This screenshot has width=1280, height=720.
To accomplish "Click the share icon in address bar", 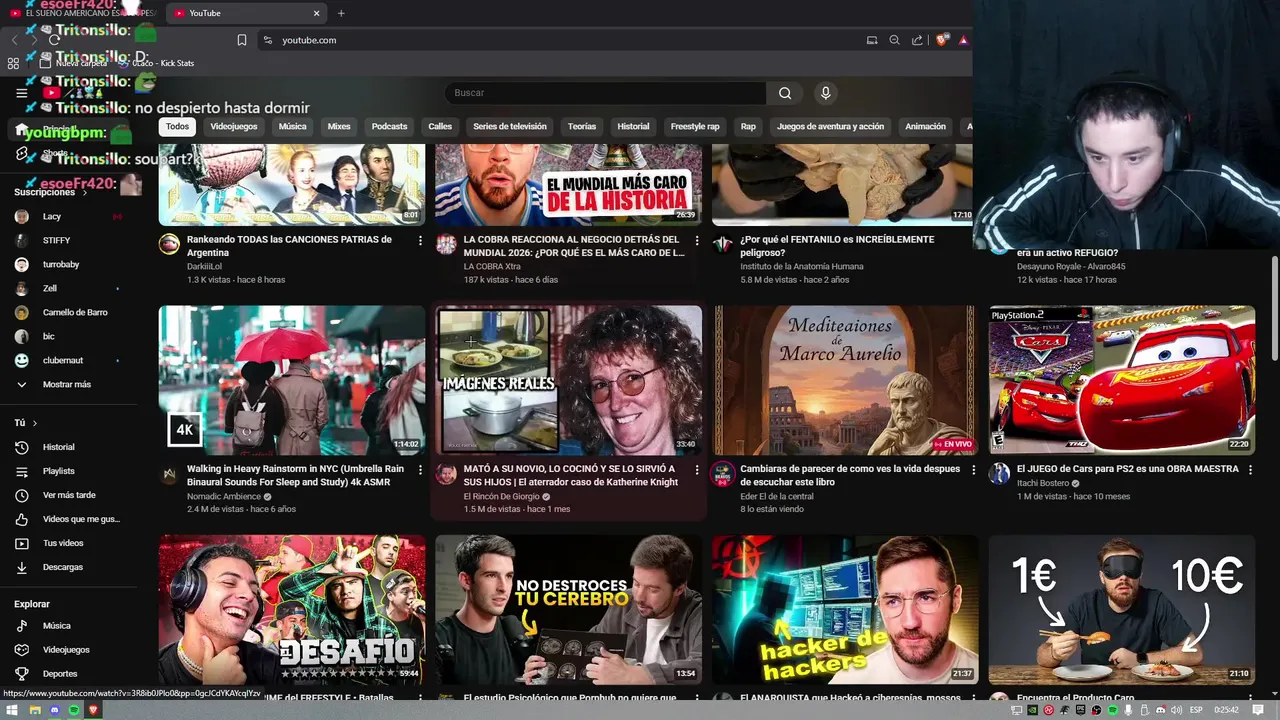I will [917, 40].
